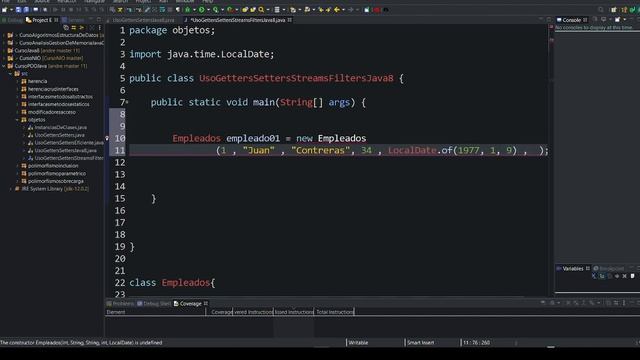
Task: Run the program with green play icon
Action: point(202,10)
